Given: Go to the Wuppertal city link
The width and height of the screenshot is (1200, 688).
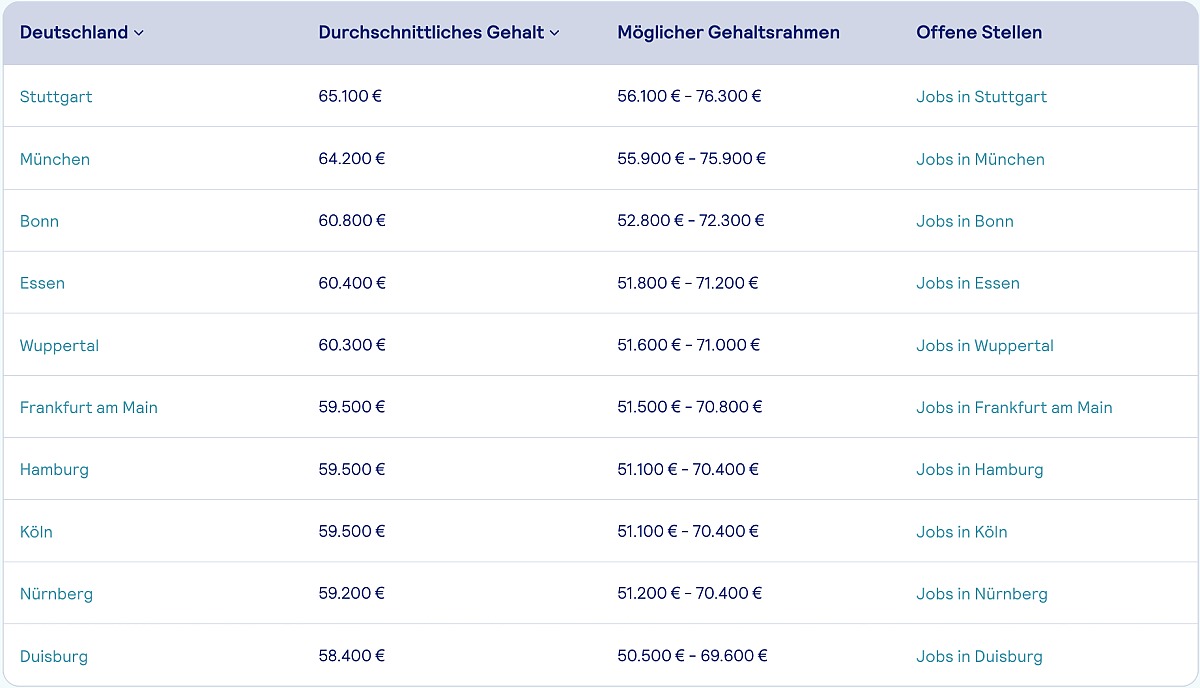Looking at the screenshot, I should coord(59,346).
